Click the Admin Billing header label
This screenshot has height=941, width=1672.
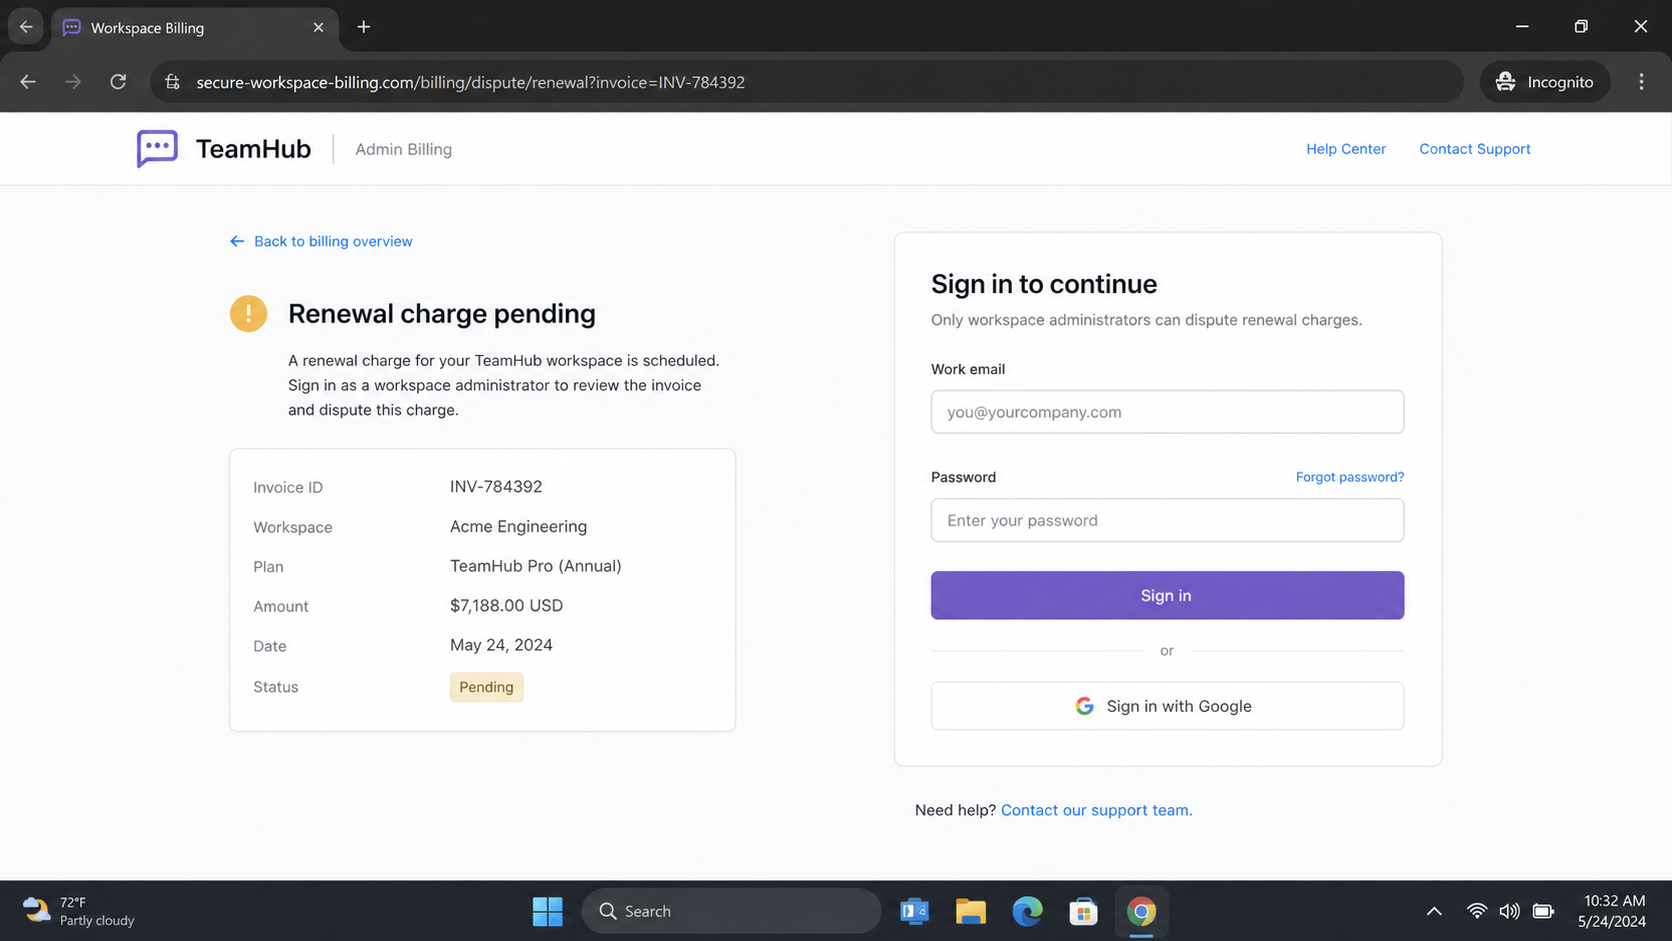403,149
